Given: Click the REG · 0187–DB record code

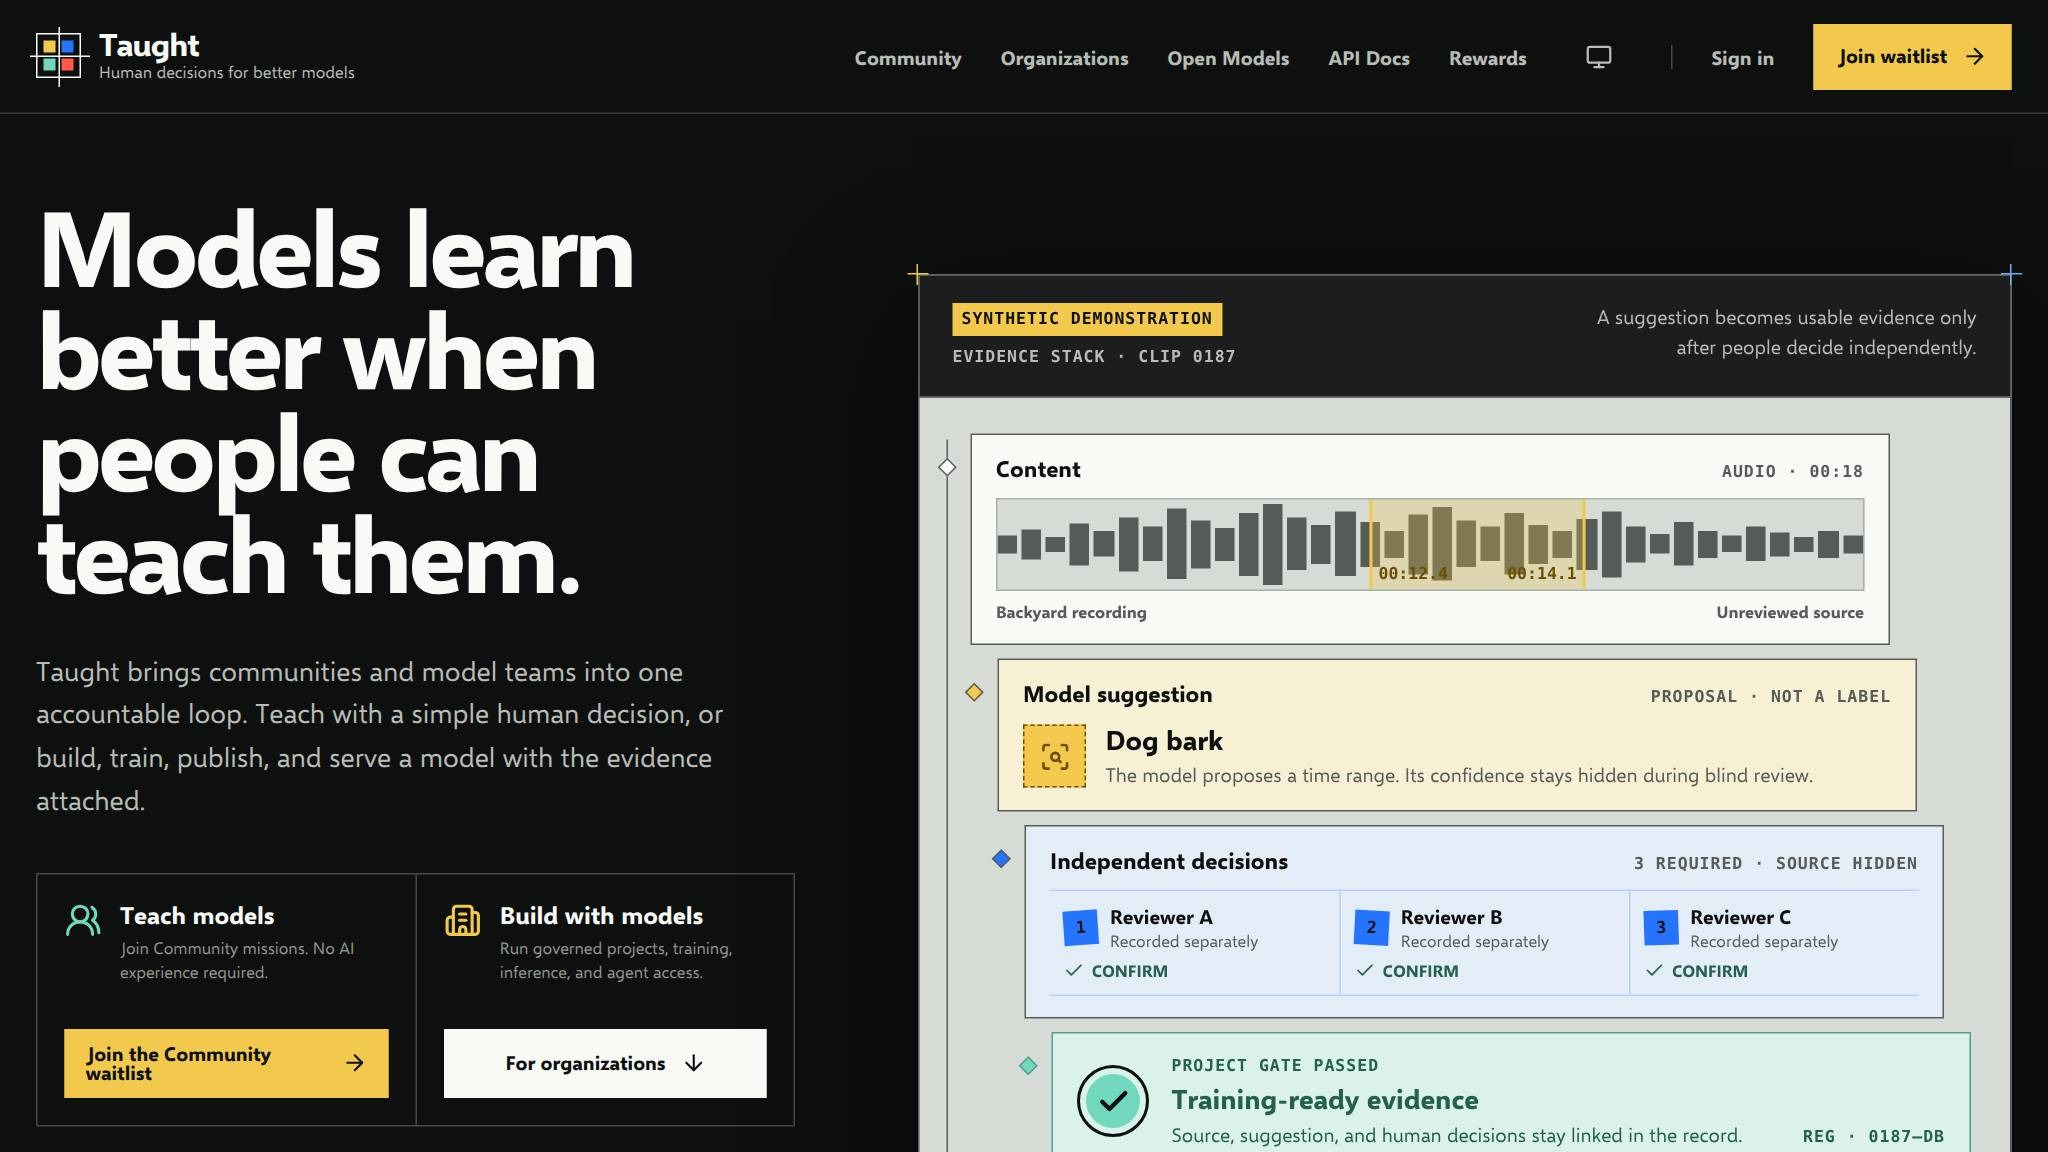Looking at the screenshot, I should pos(1873,1136).
